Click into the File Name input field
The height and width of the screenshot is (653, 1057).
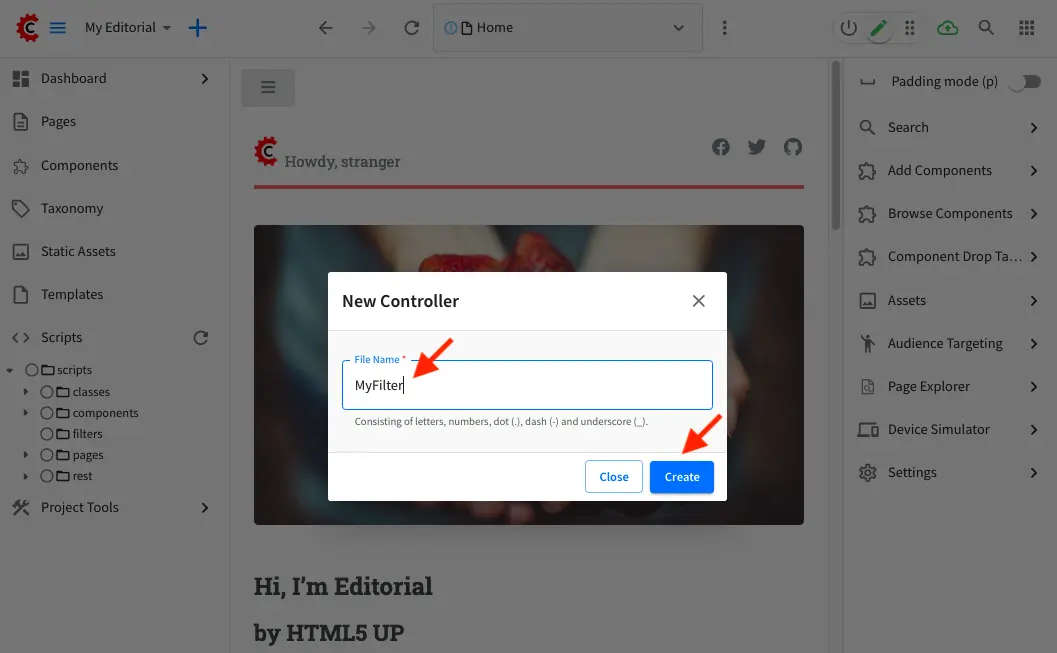[x=527, y=385]
